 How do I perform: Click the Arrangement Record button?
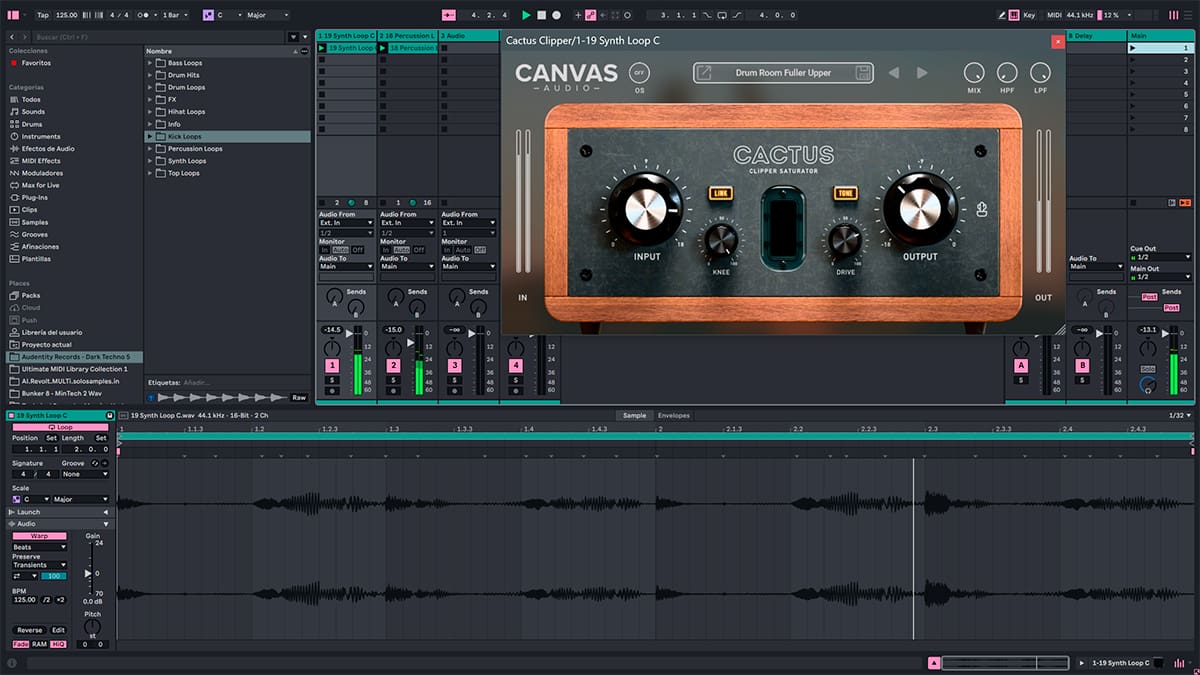pos(556,15)
